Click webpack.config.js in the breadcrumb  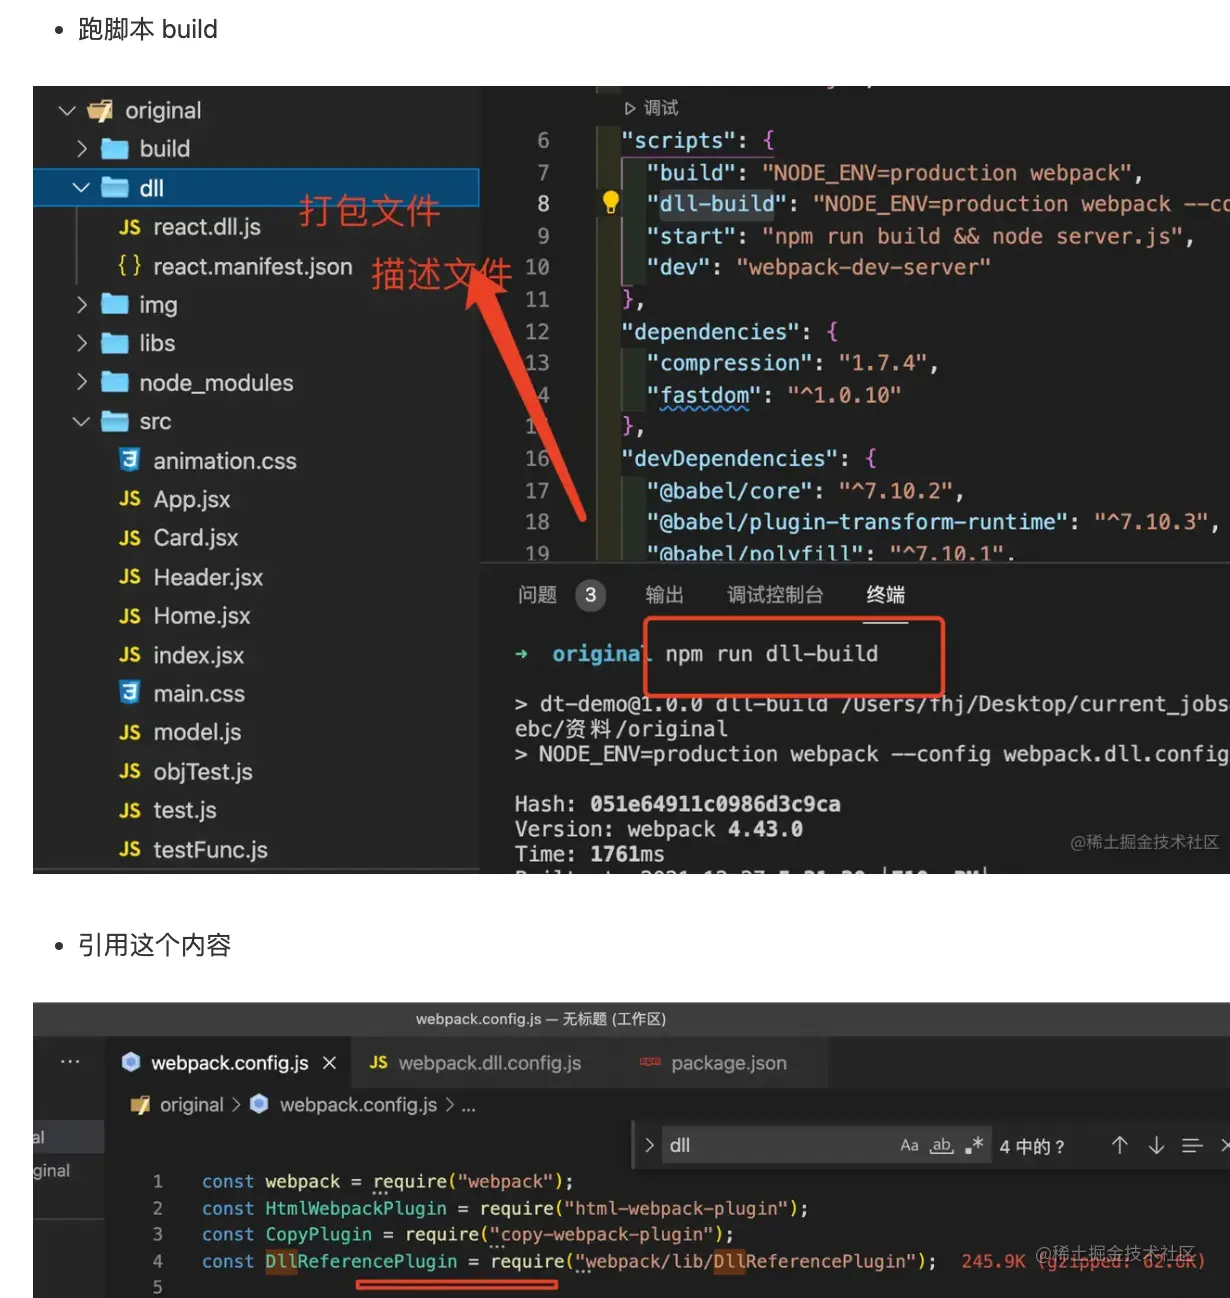coord(358,1104)
